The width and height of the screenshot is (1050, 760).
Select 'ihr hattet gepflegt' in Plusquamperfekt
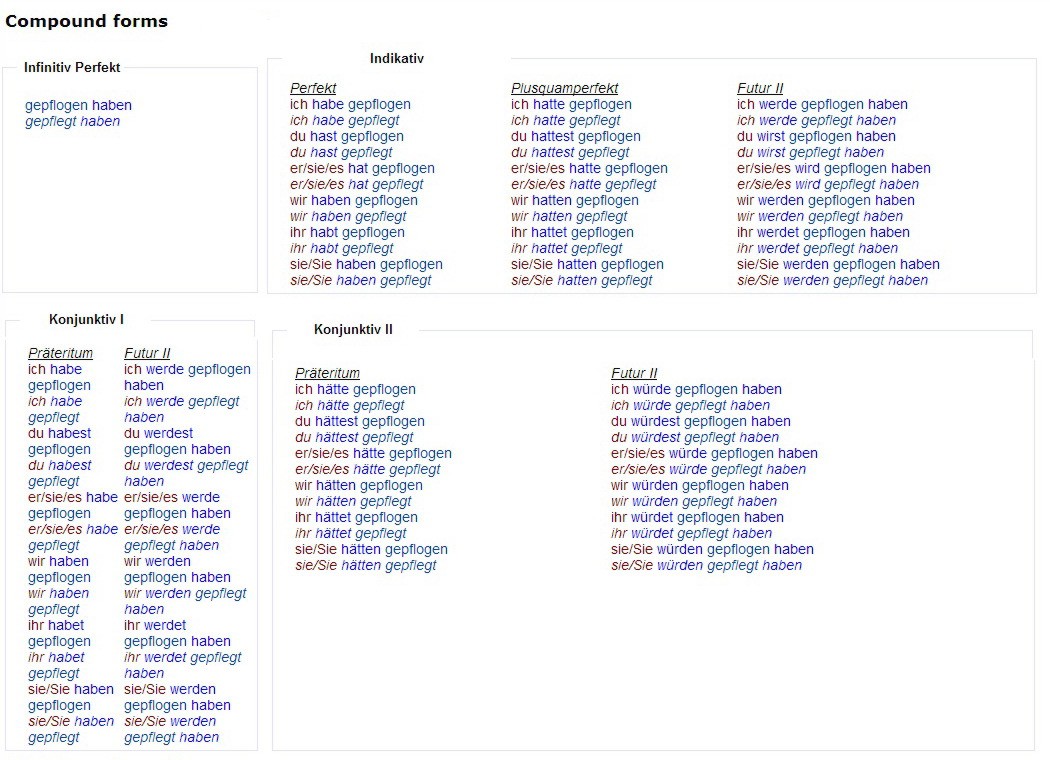(x=566, y=248)
